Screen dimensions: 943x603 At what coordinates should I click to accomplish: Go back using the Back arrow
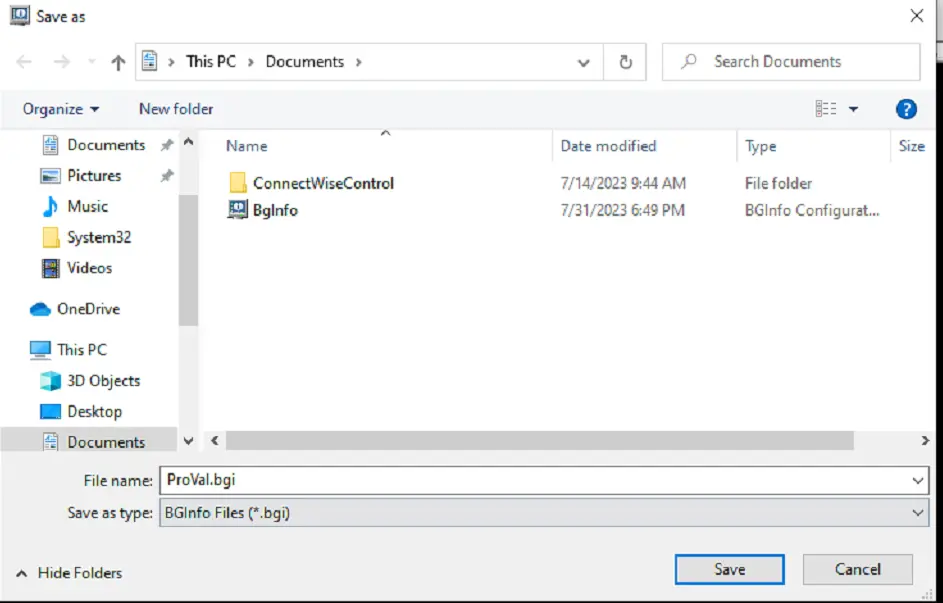tap(23, 62)
